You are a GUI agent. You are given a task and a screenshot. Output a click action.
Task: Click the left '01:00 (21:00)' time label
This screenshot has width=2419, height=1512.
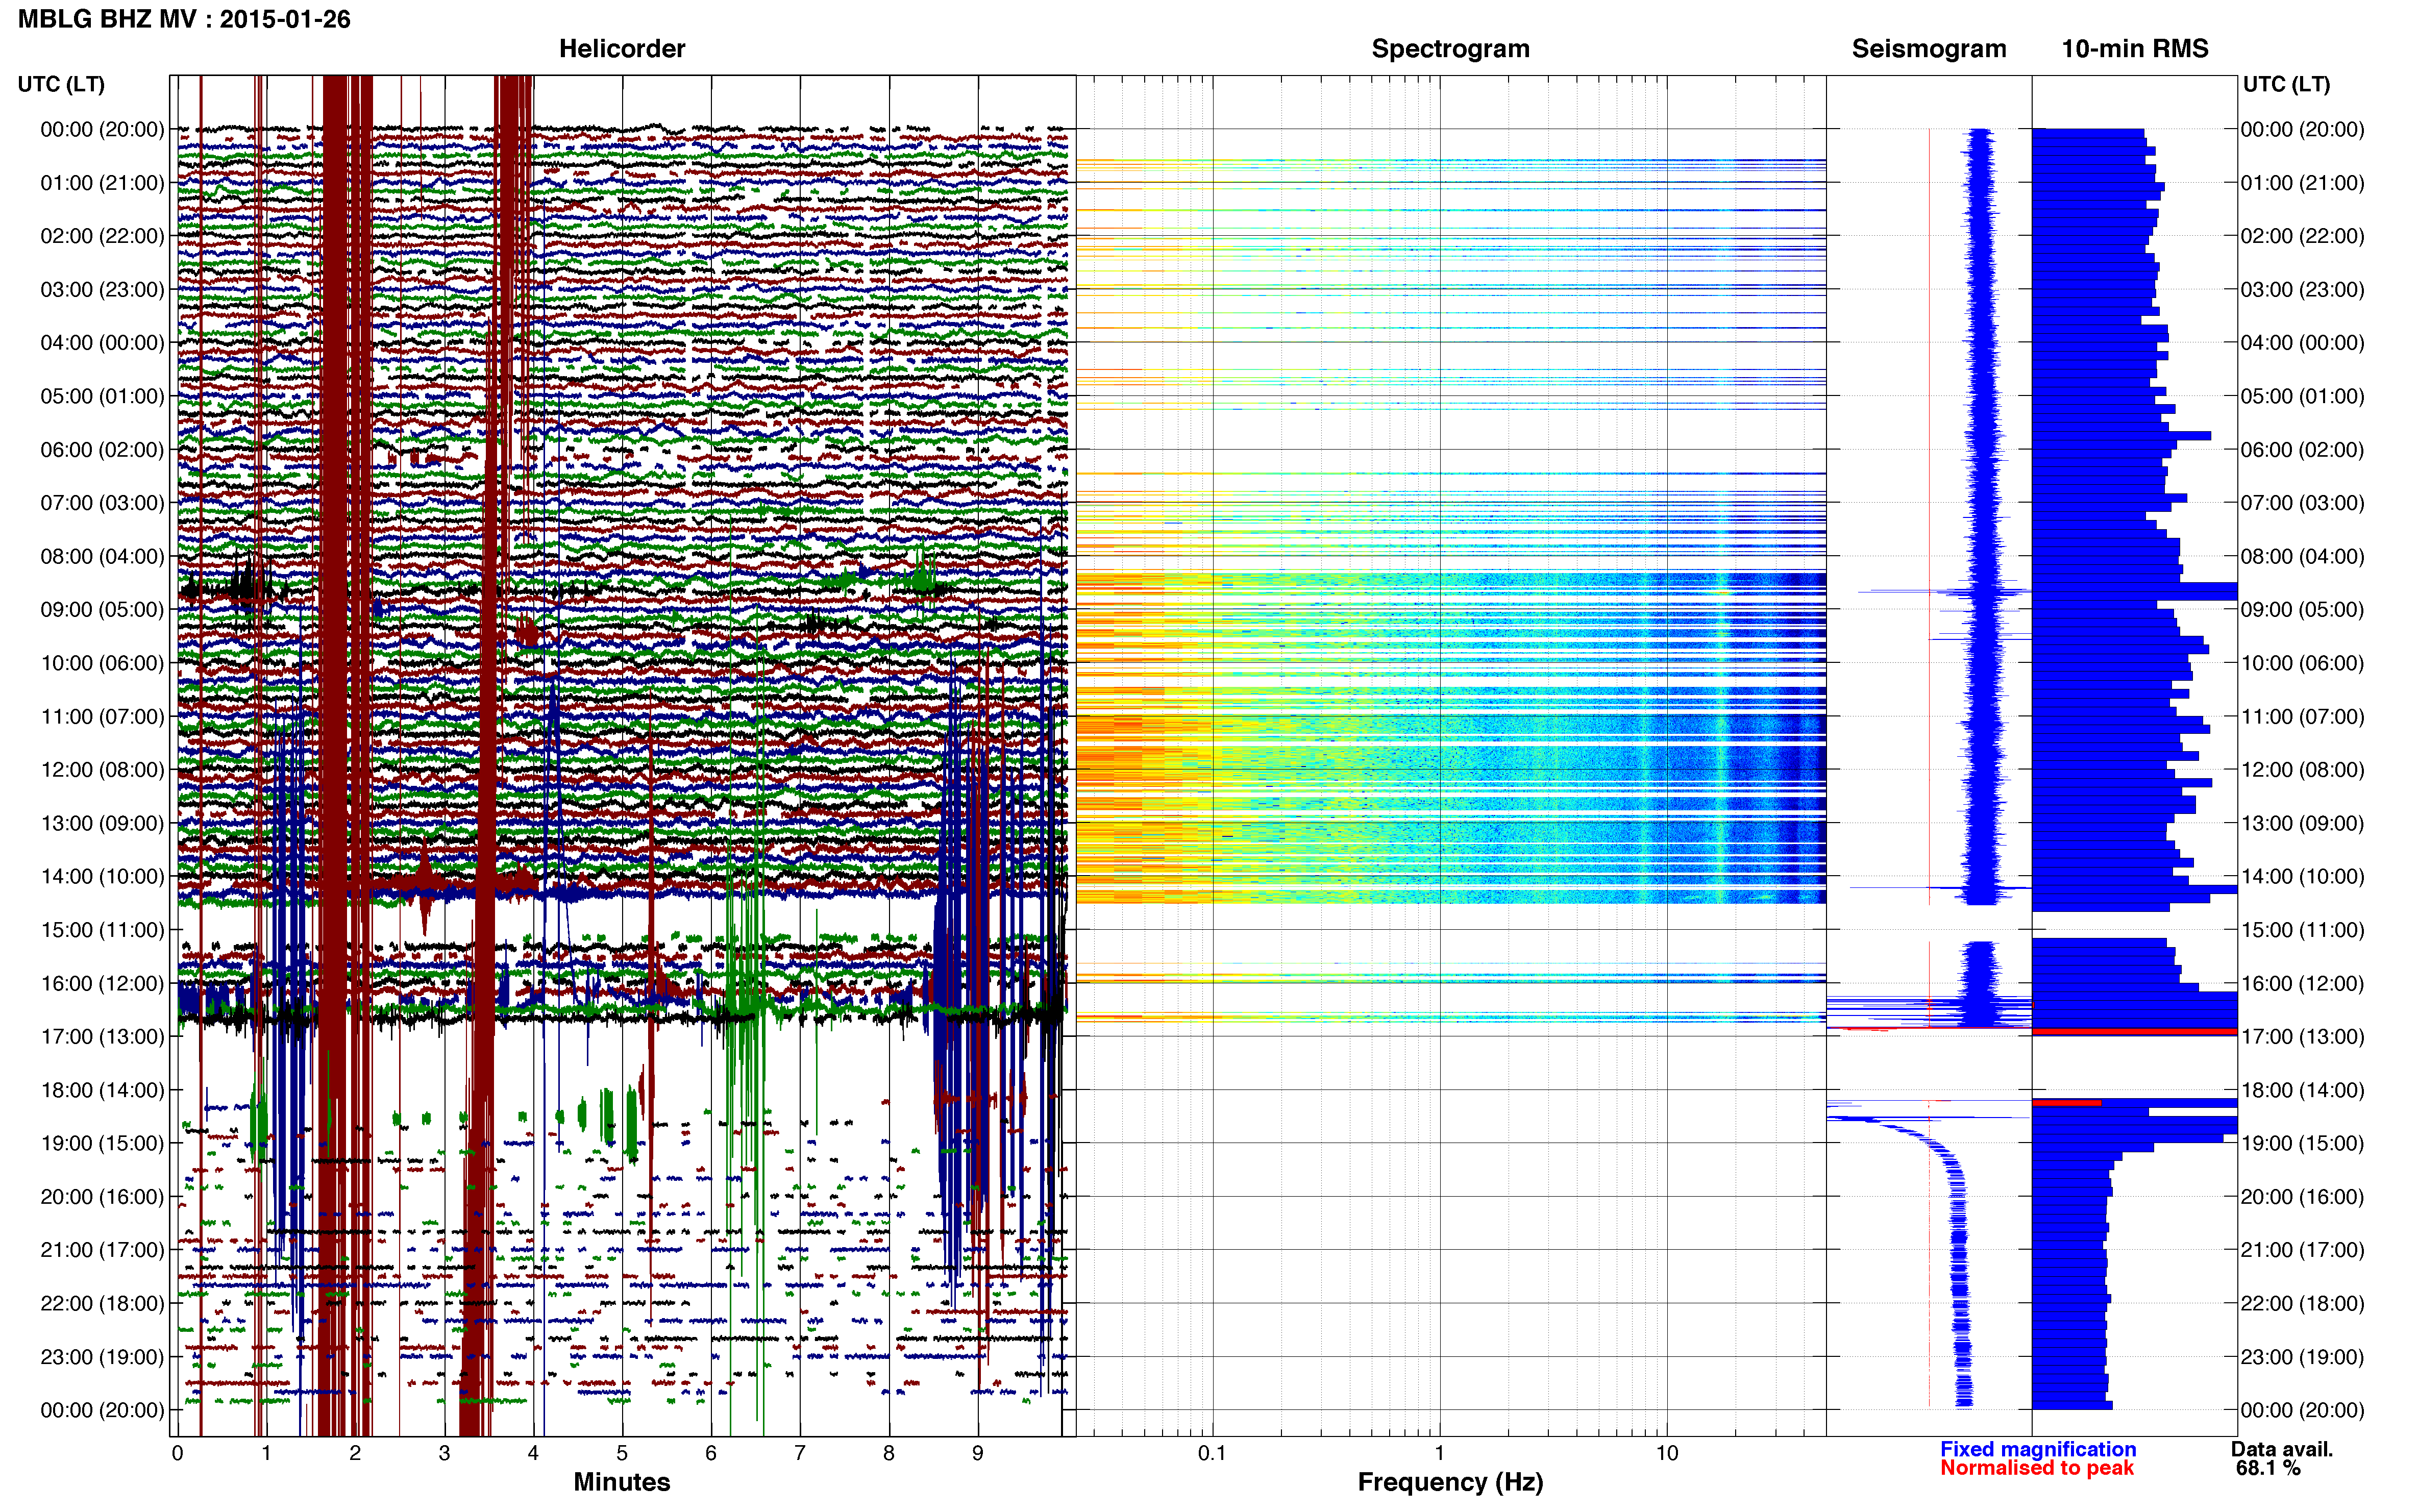click(x=102, y=183)
